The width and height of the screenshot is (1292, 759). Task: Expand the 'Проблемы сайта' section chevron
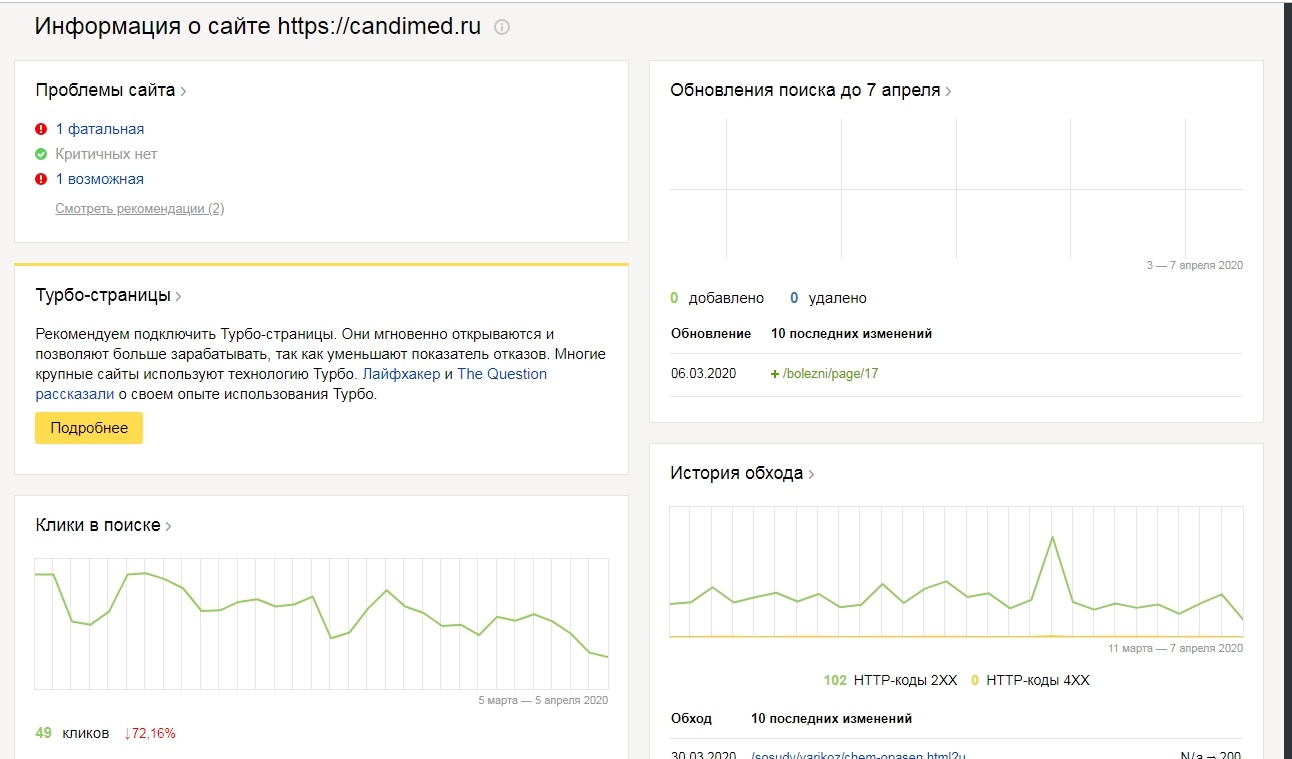pos(184,91)
